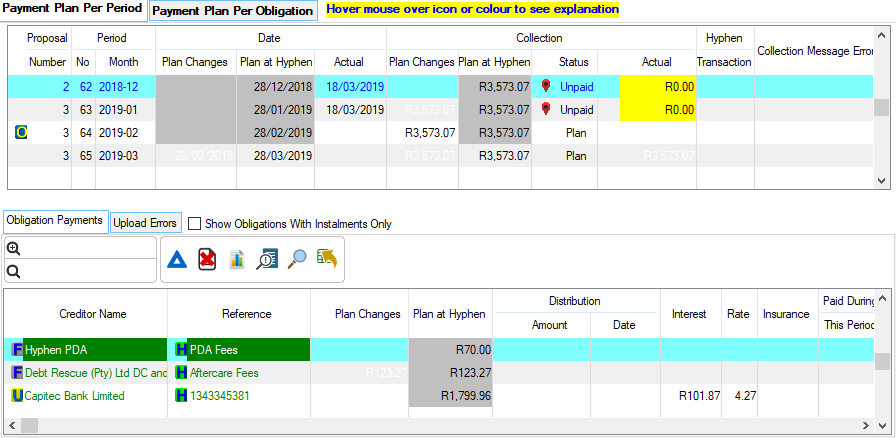Click the 4.27 rate value
Screen dimensions: 896x438
pos(745,396)
